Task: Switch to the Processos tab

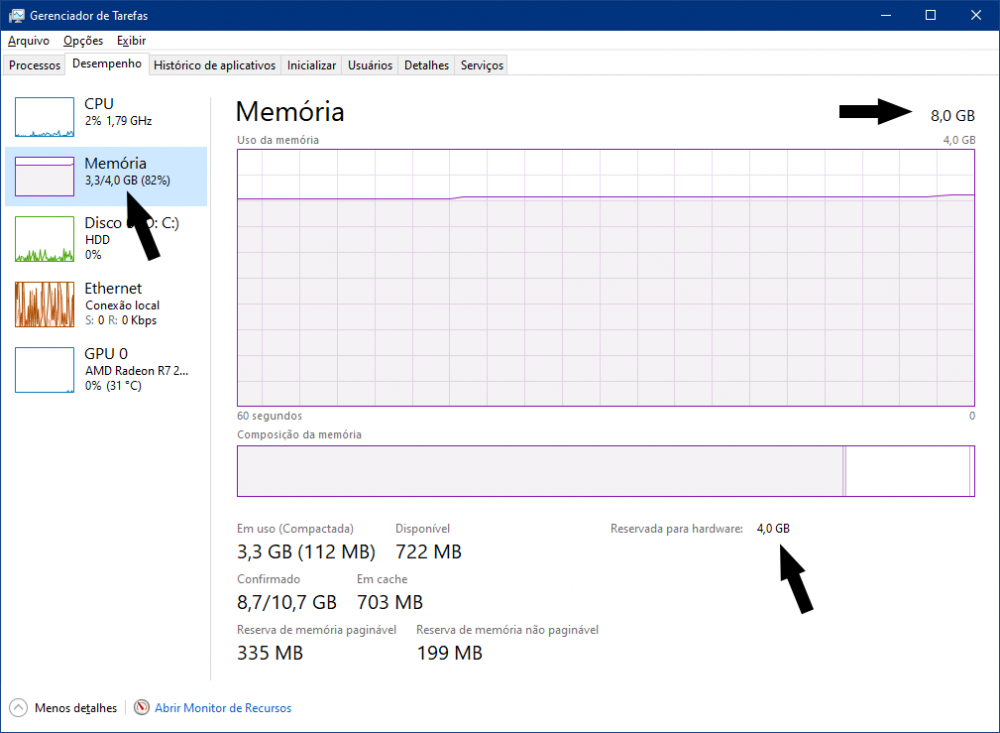Action: (x=35, y=65)
